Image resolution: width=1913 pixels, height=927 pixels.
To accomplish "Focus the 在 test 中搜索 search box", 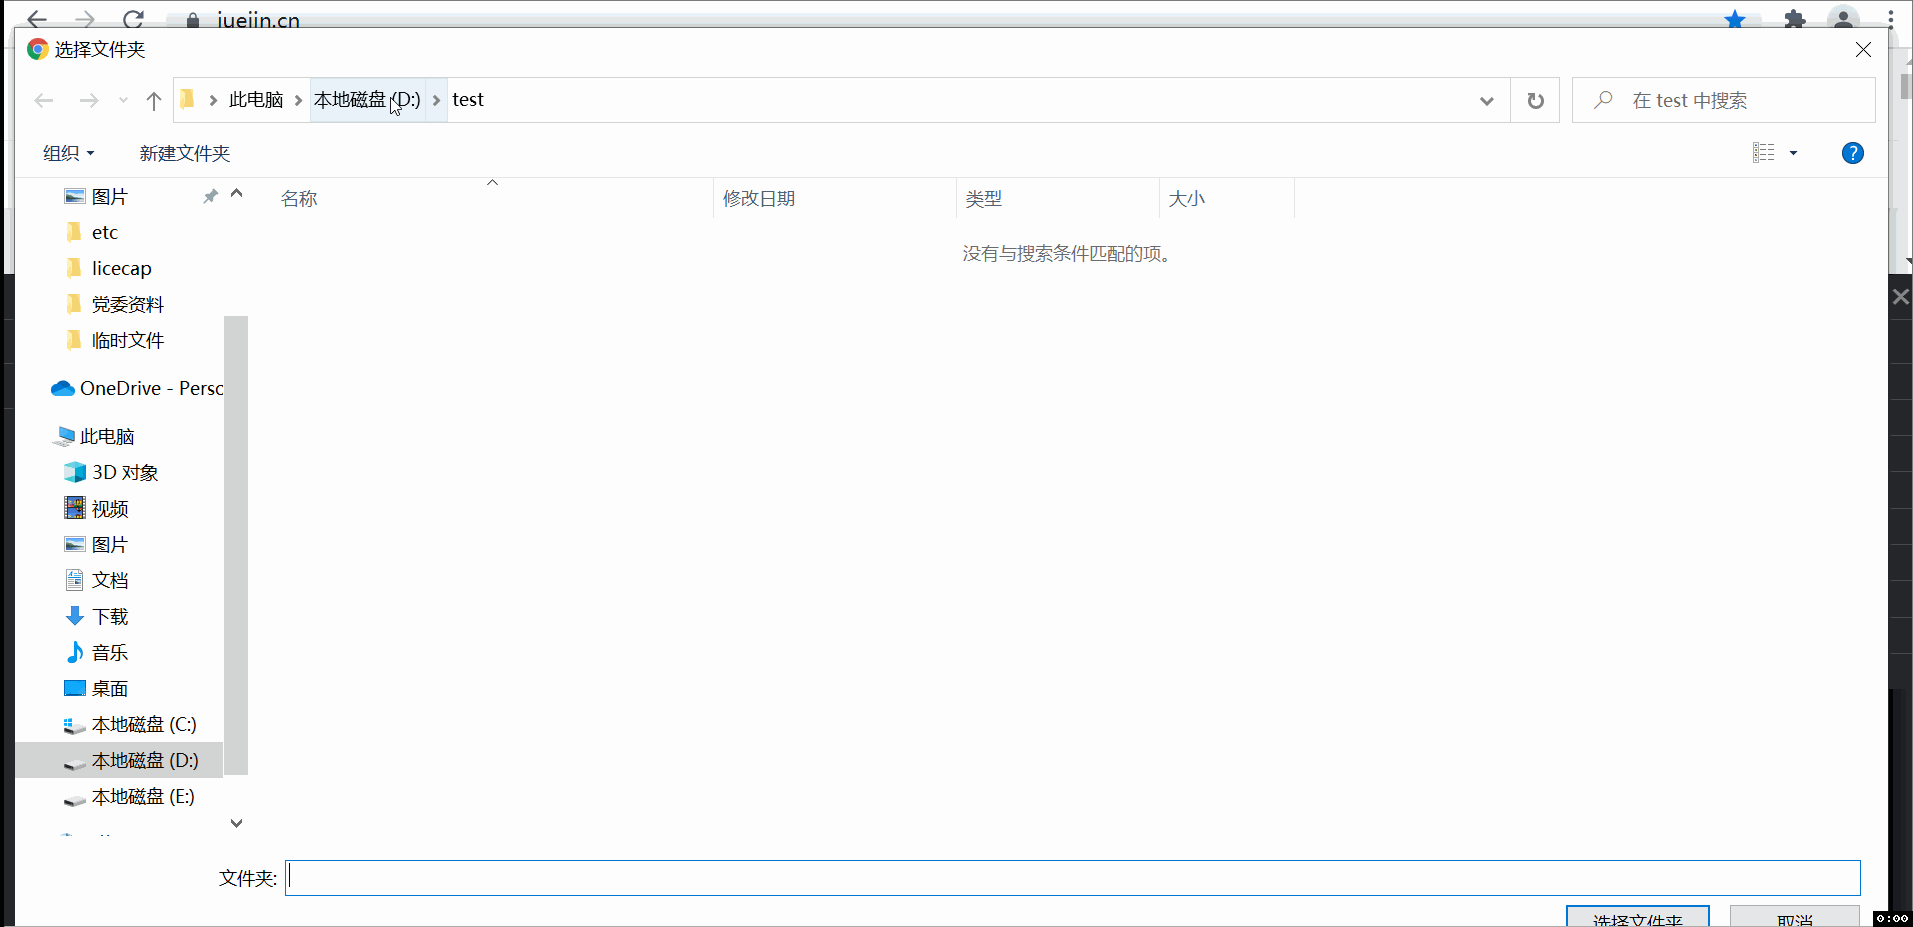I will [1723, 100].
